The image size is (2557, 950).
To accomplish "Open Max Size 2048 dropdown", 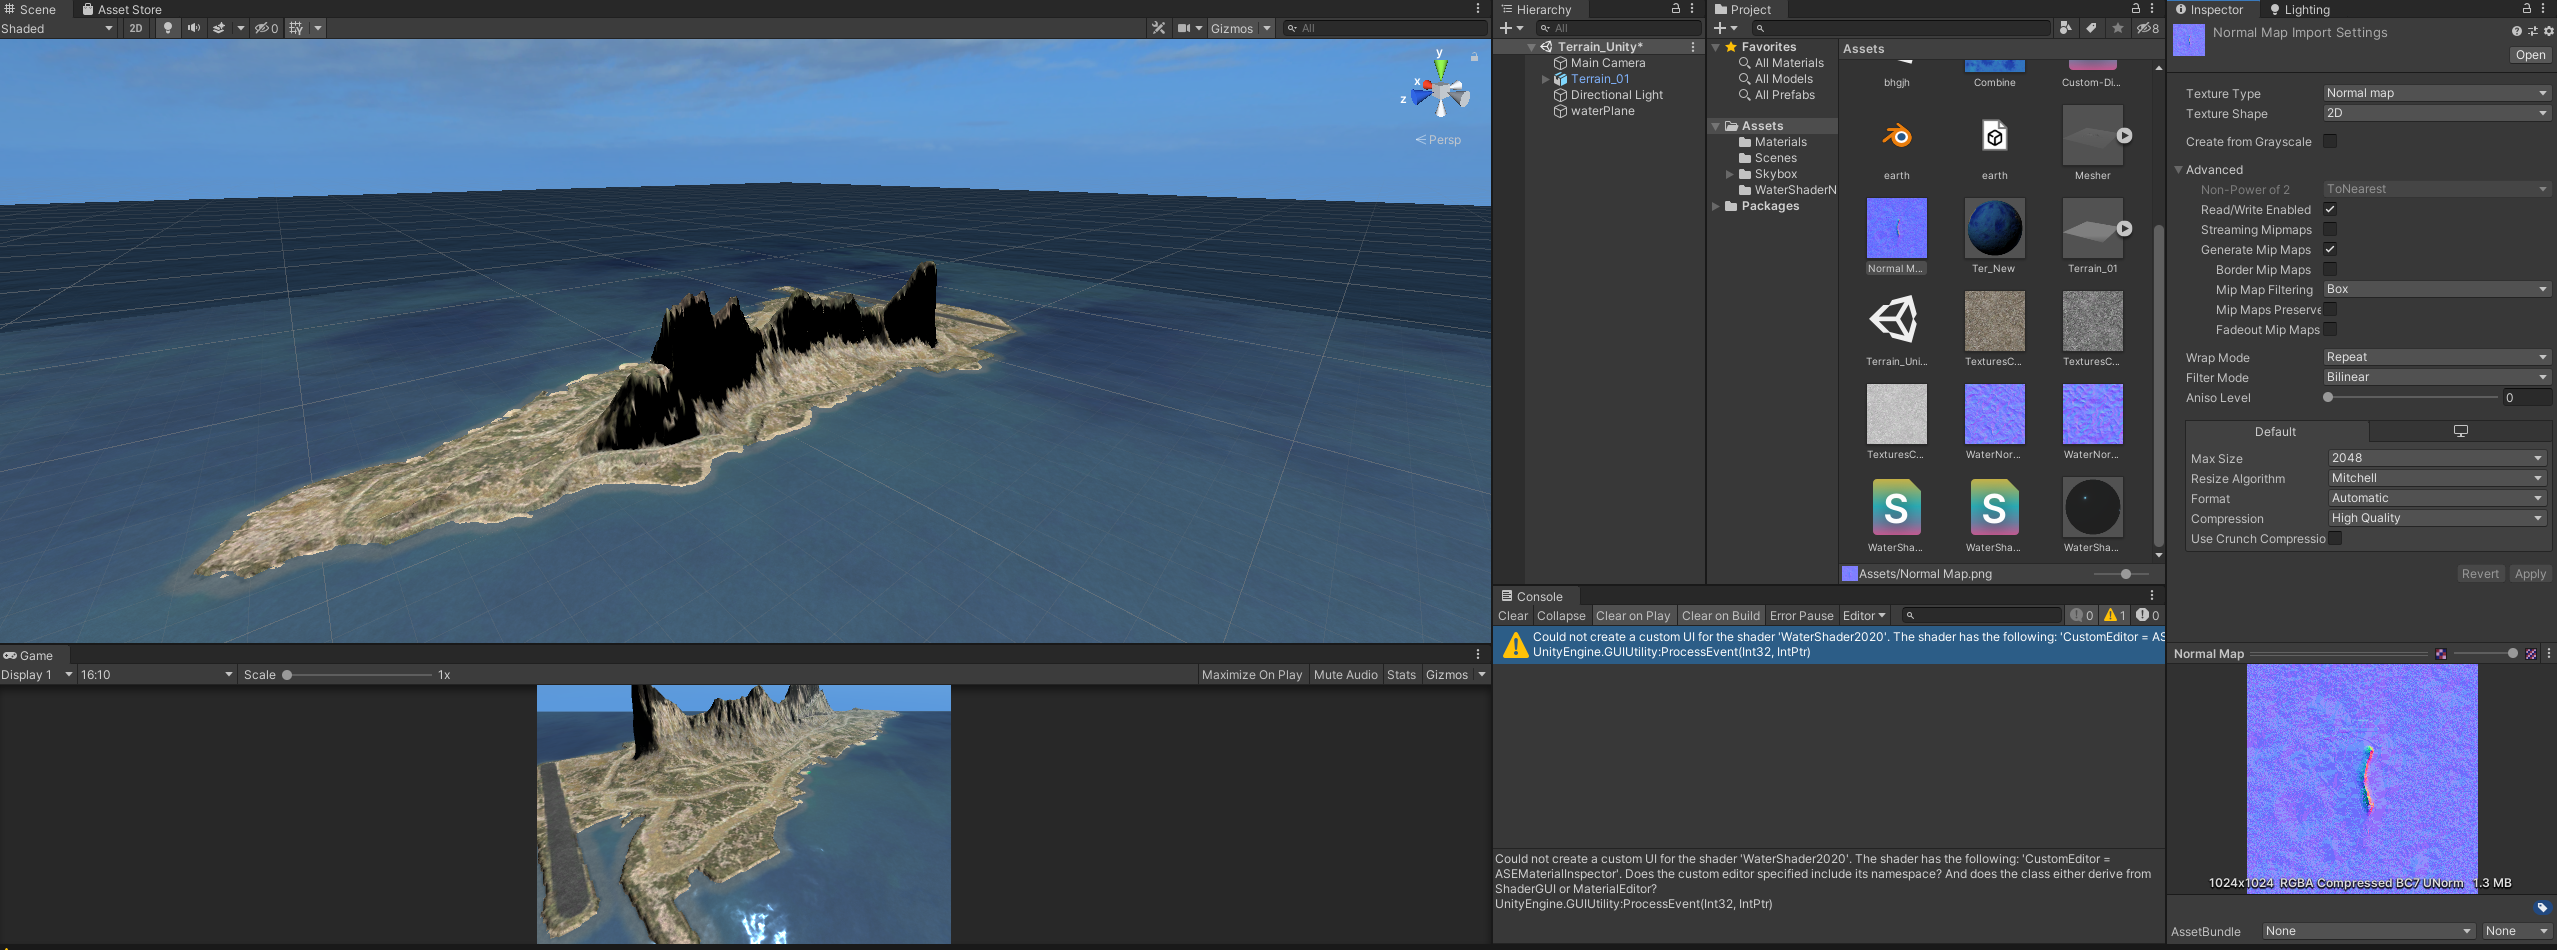I will pyautogui.click(x=2438, y=458).
